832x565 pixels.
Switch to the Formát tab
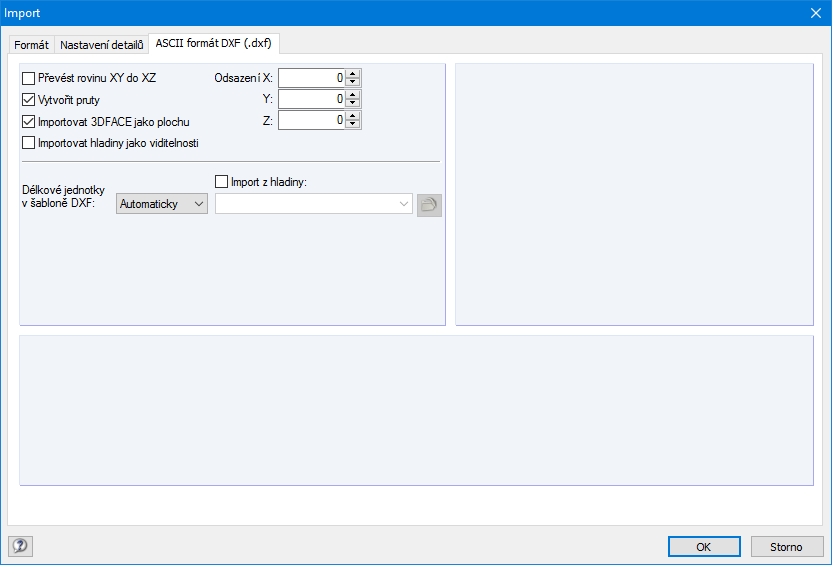31,45
